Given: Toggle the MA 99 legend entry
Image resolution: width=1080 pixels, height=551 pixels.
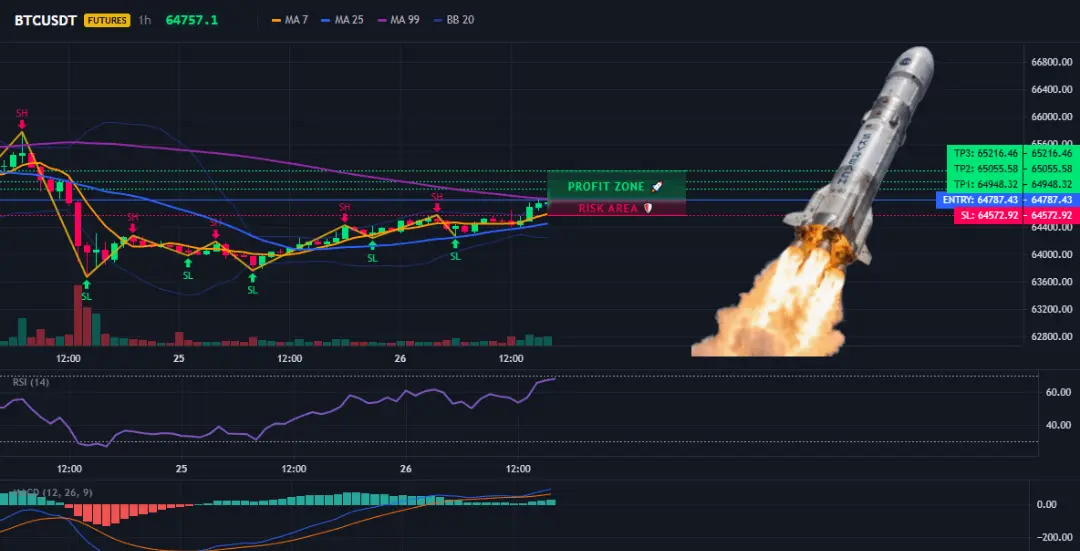Looking at the screenshot, I should coord(398,20).
